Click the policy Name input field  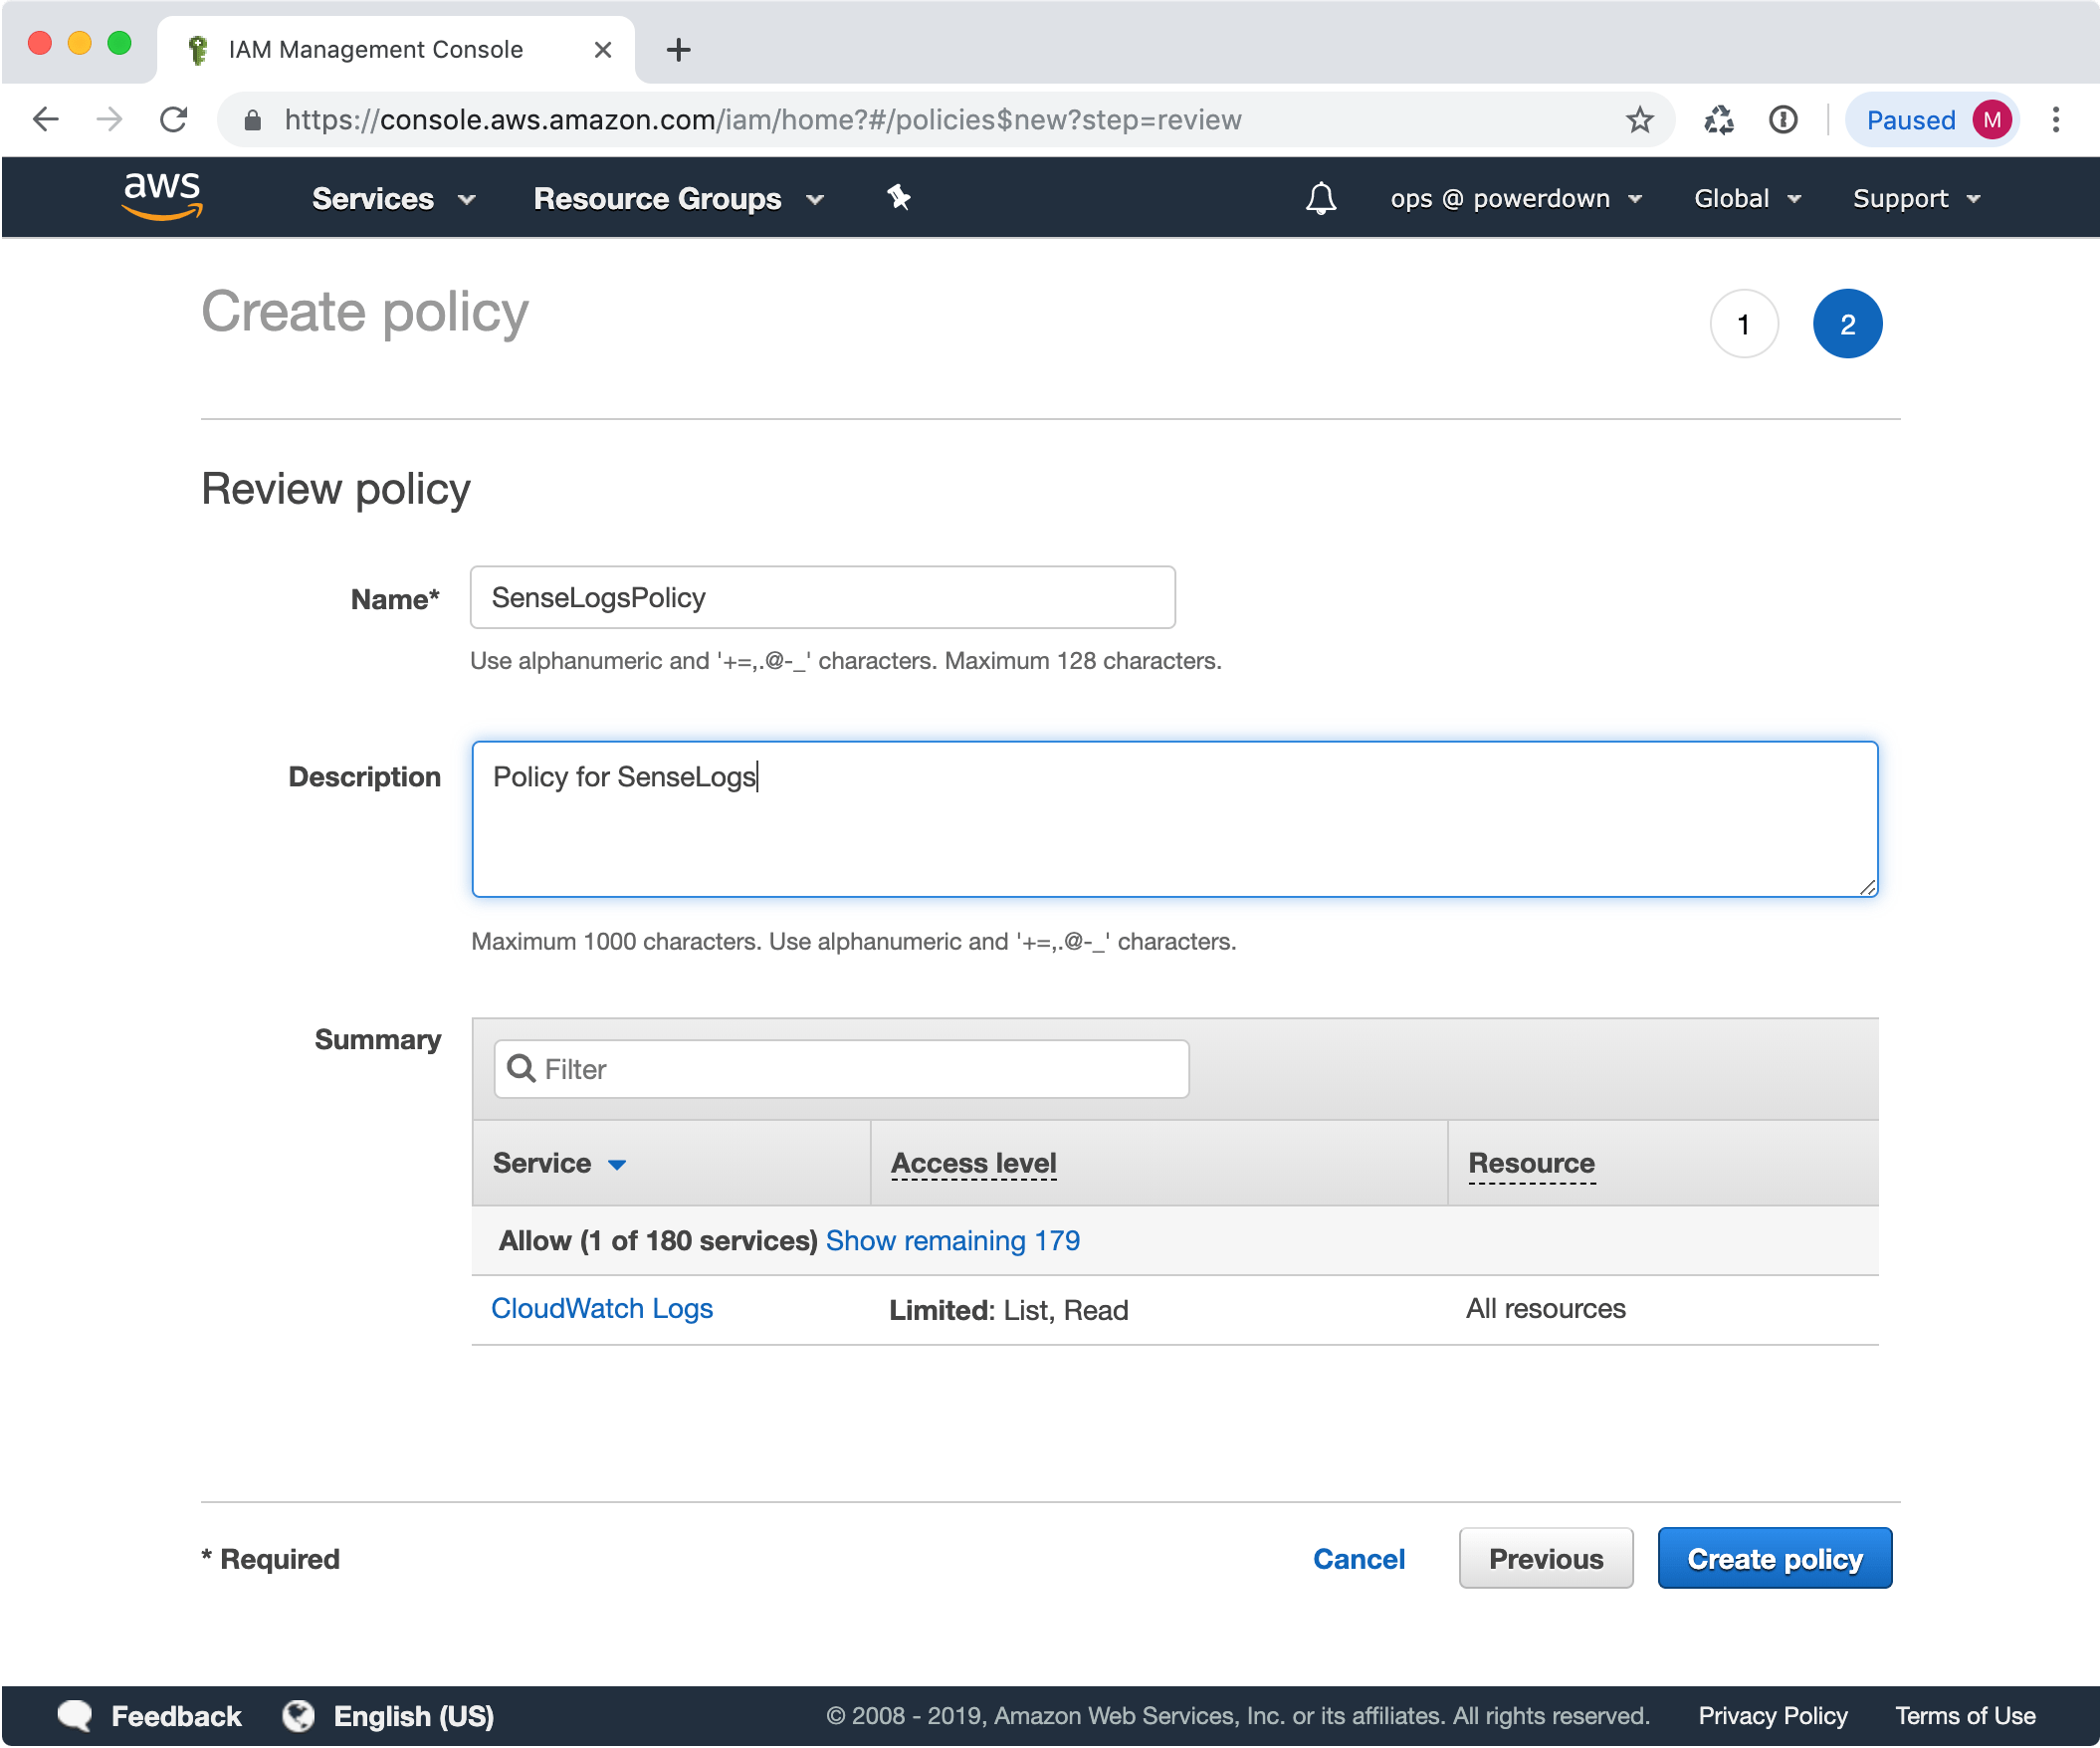[822, 598]
